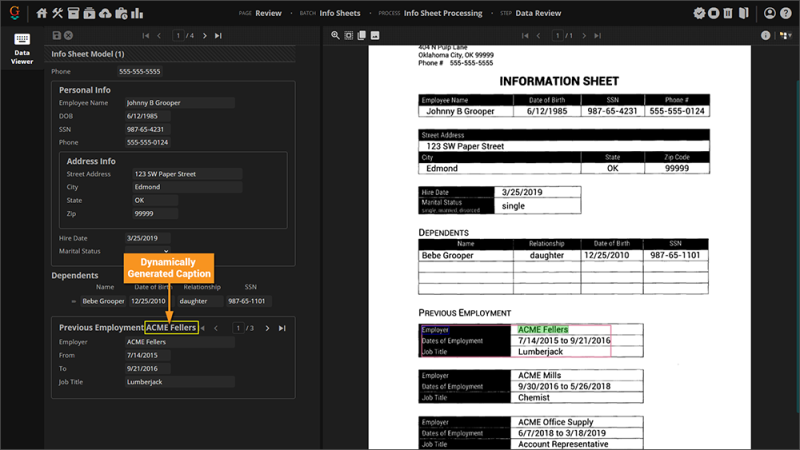Image resolution: width=800 pixels, height=450 pixels.
Task: Select the Data Viewer tab
Action: click(21, 47)
